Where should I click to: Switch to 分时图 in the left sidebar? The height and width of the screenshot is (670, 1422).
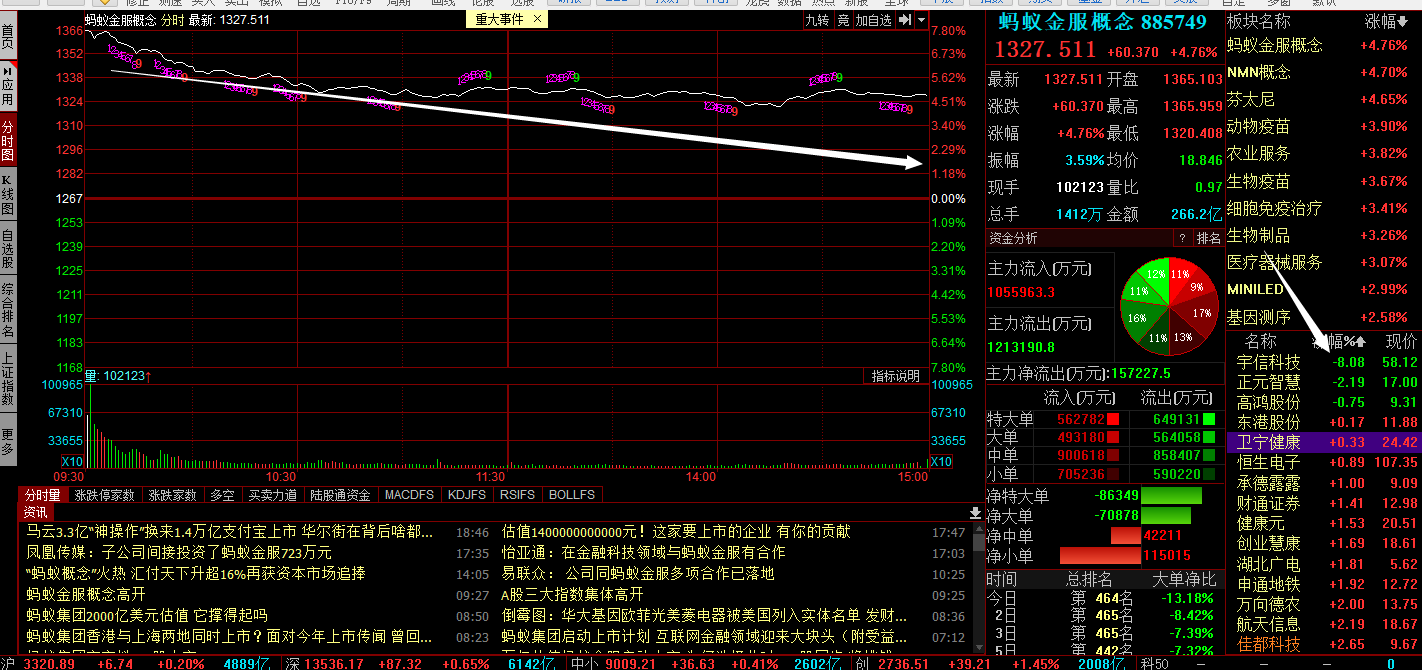tap(8, 140)
